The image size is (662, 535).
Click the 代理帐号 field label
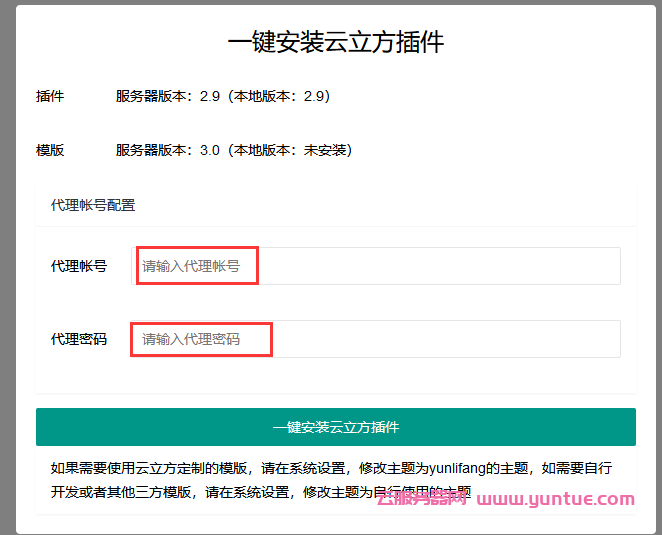79,266
